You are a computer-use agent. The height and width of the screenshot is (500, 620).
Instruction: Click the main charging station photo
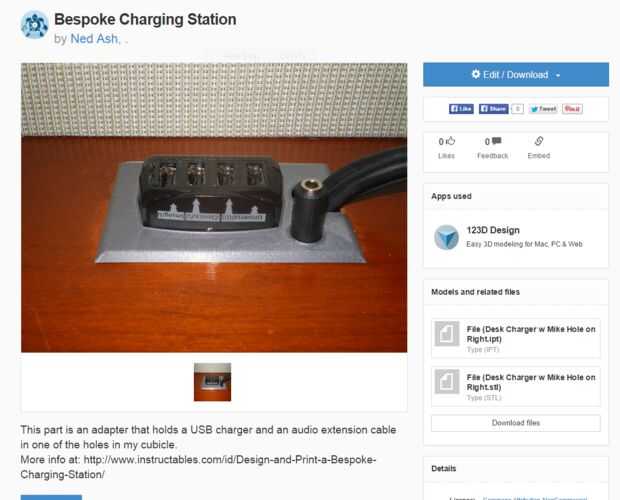coord(214,208)
